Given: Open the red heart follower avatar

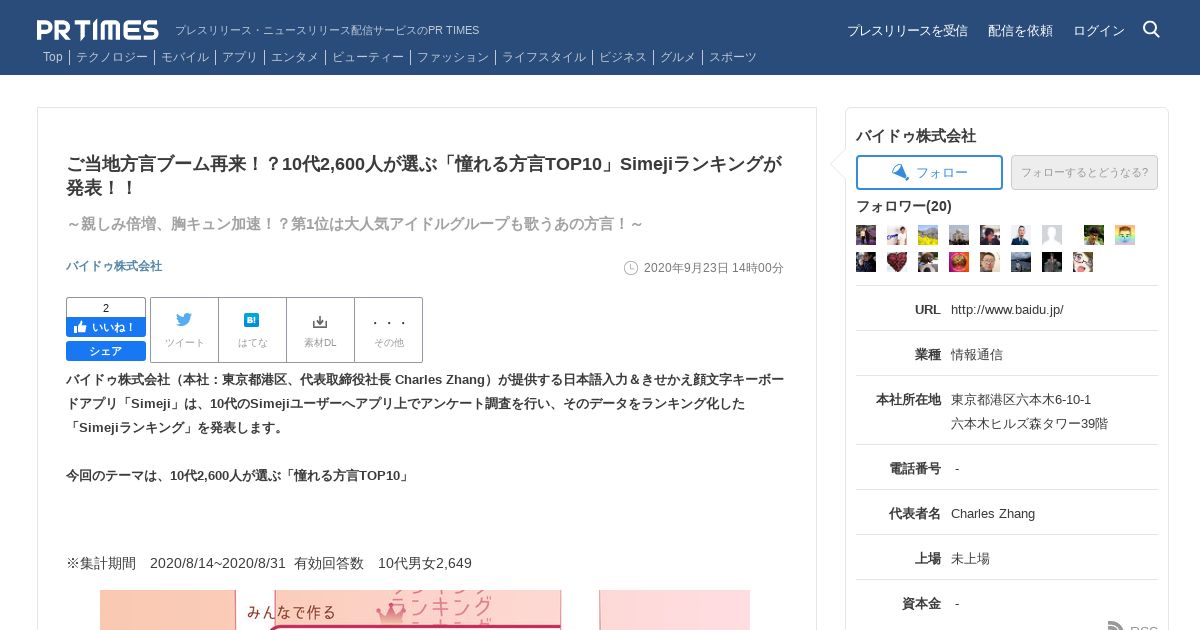Looking at the screenshot, I should click(897, 262).
